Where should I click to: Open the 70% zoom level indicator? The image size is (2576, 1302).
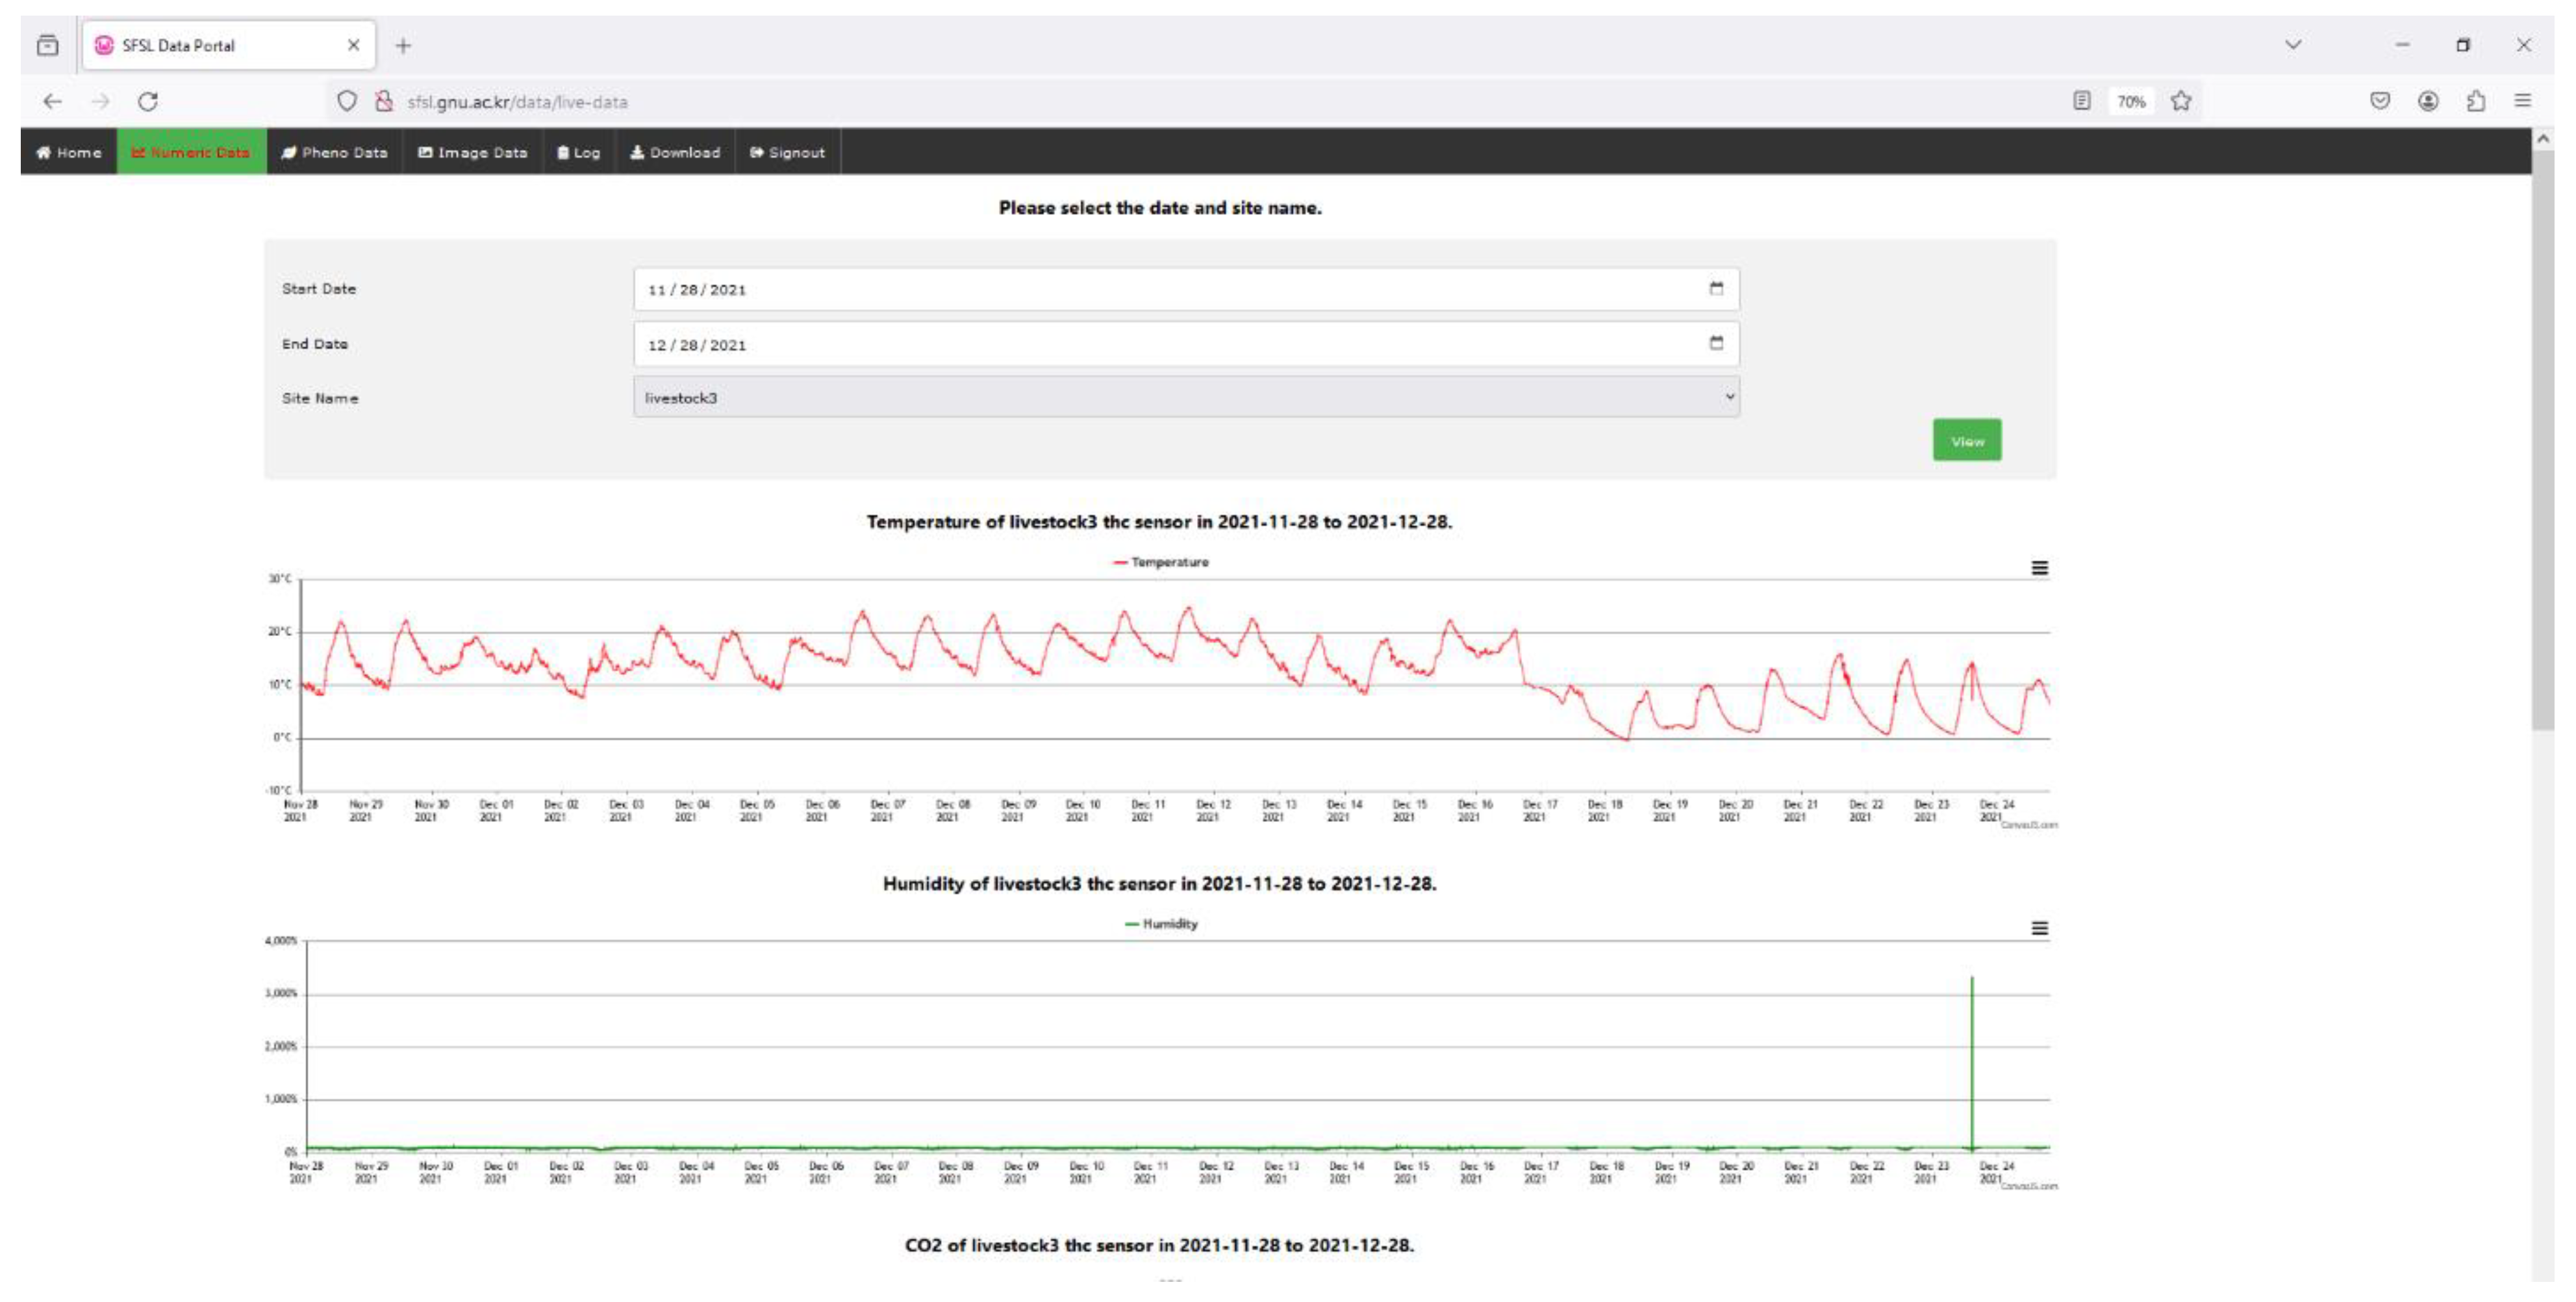coord(2131,101)
